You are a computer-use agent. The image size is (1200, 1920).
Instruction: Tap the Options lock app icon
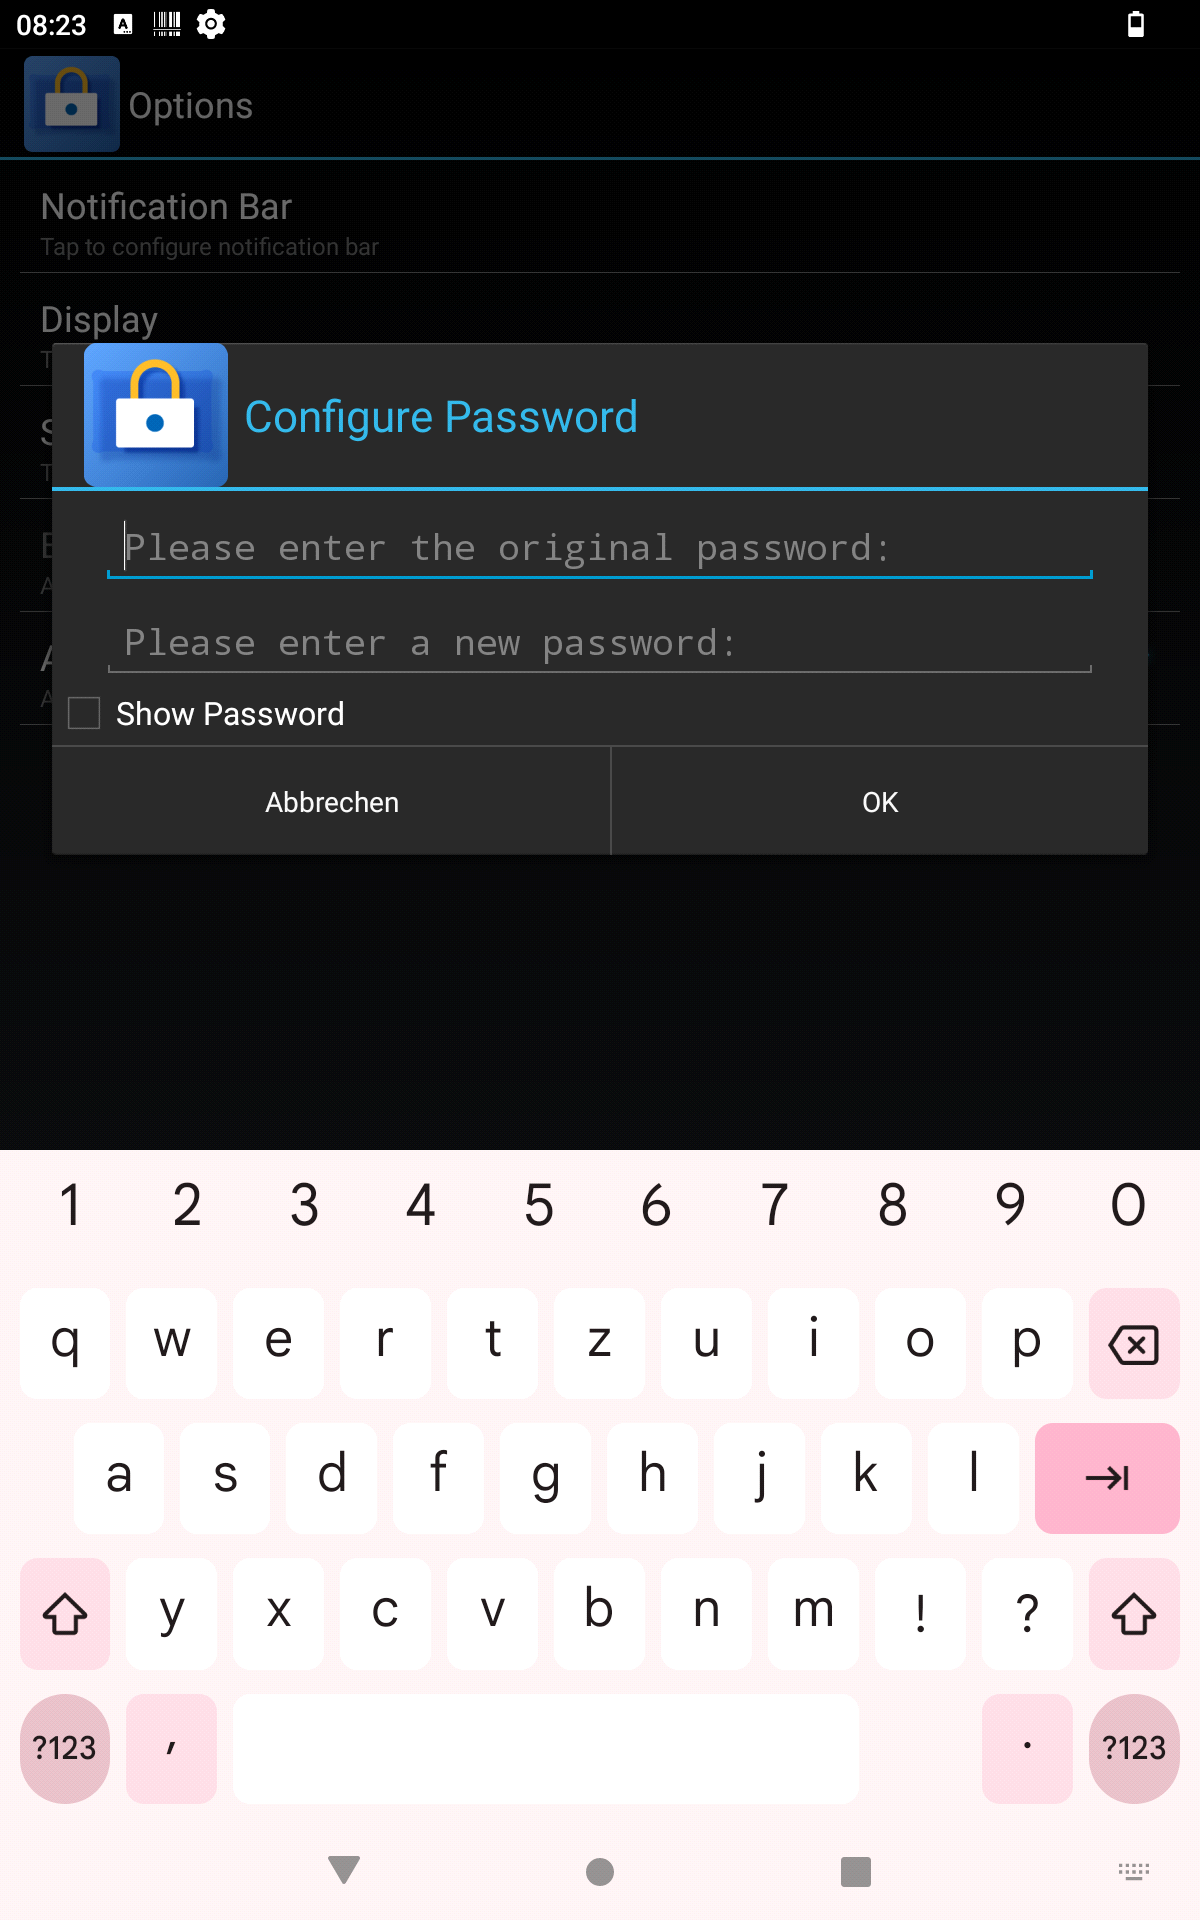[72, 104]
